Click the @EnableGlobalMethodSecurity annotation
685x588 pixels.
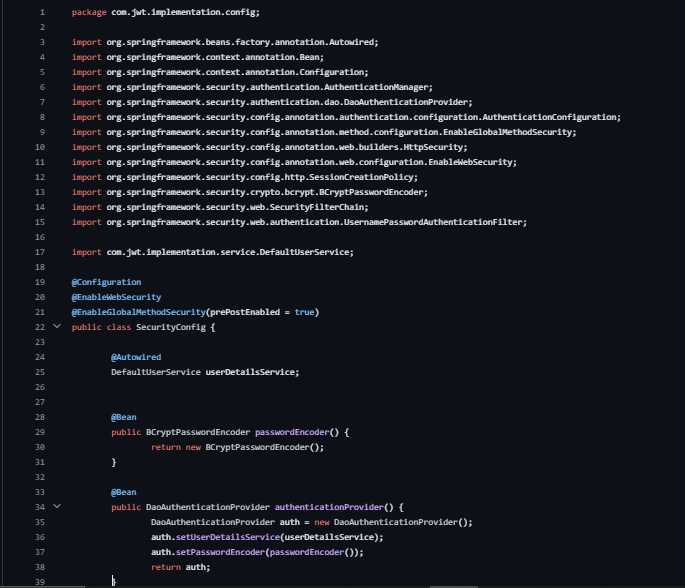138,312
